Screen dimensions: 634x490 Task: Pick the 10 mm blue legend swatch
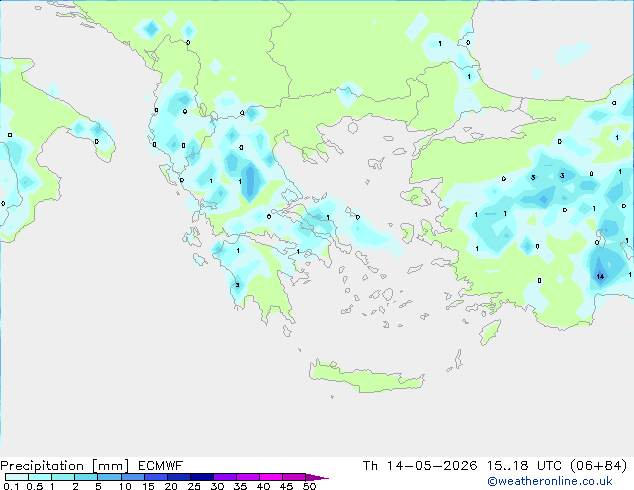pos(132,477)
